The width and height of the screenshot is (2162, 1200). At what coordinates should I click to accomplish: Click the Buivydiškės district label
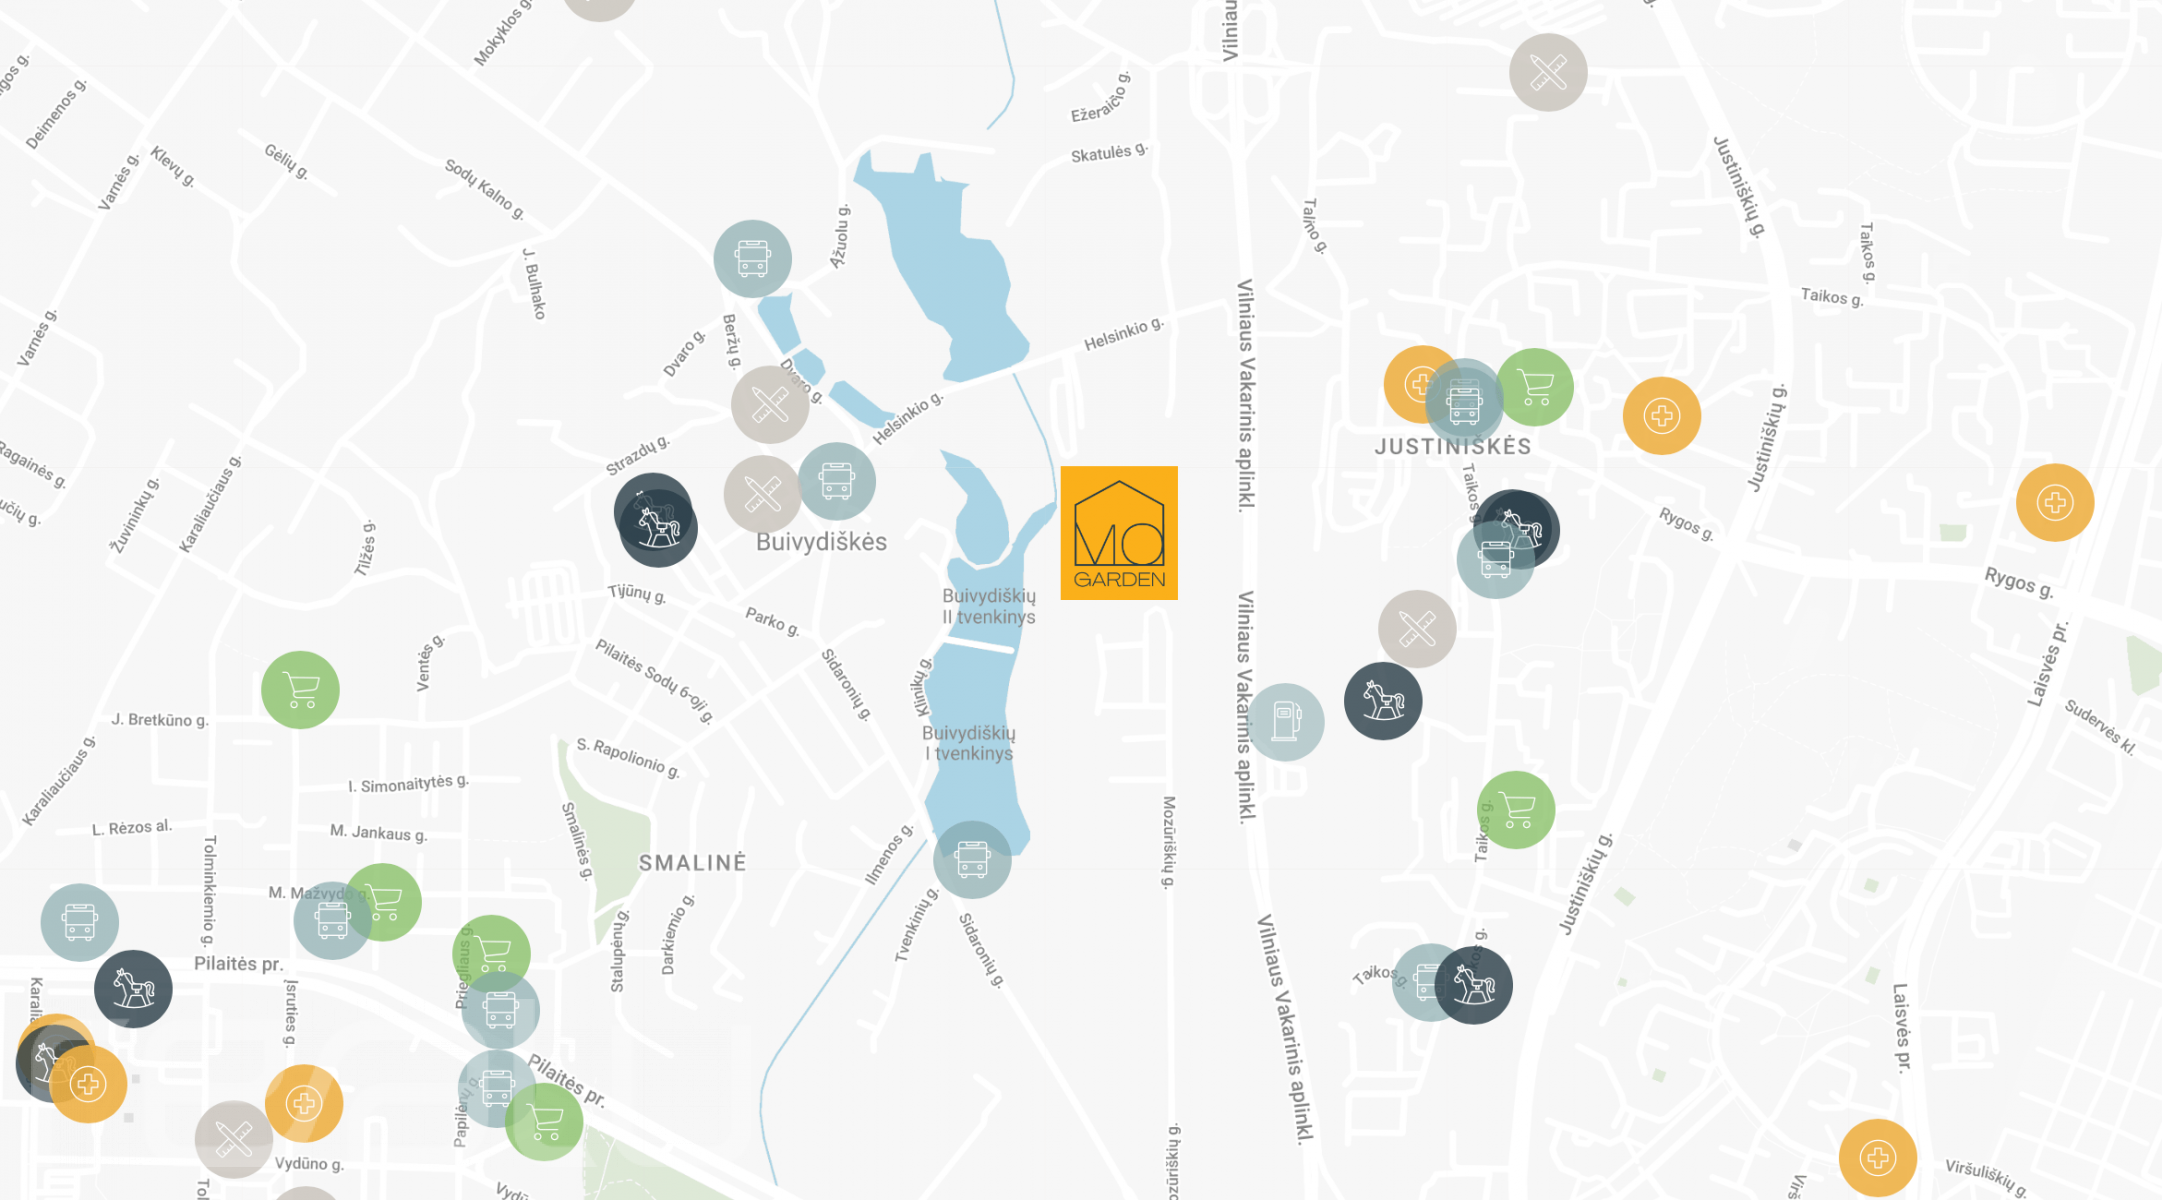[821, 542]
